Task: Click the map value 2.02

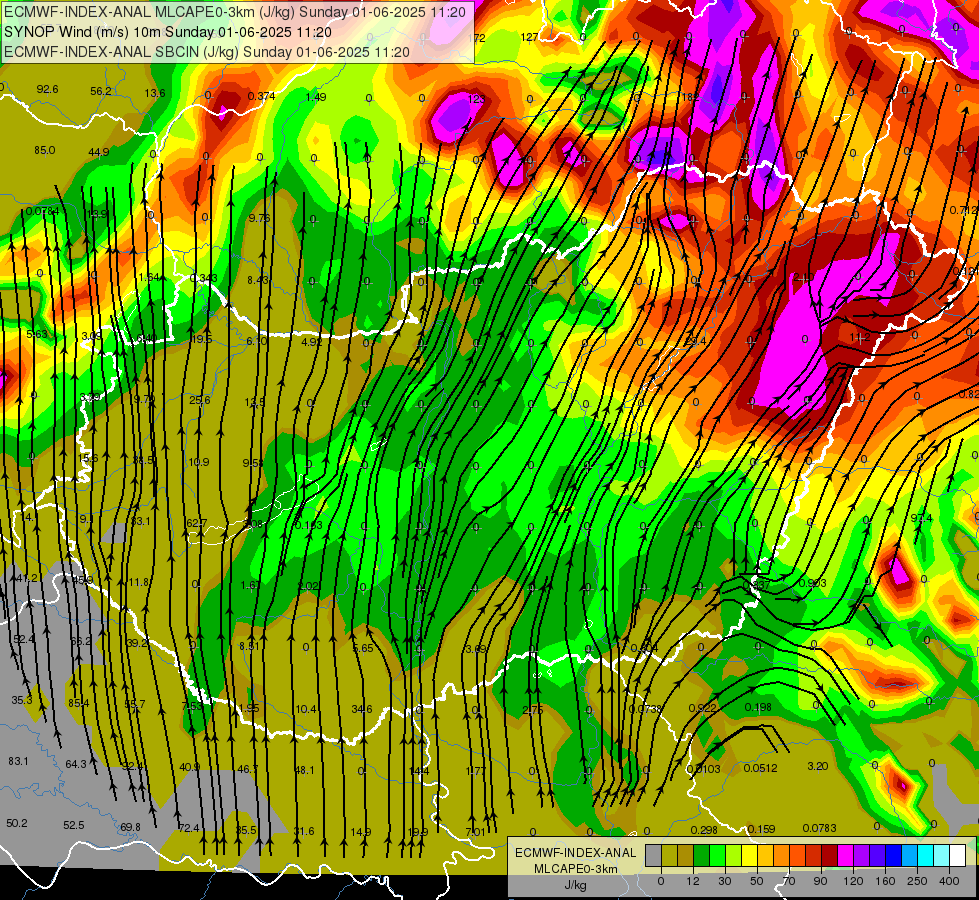Action: 309,586
